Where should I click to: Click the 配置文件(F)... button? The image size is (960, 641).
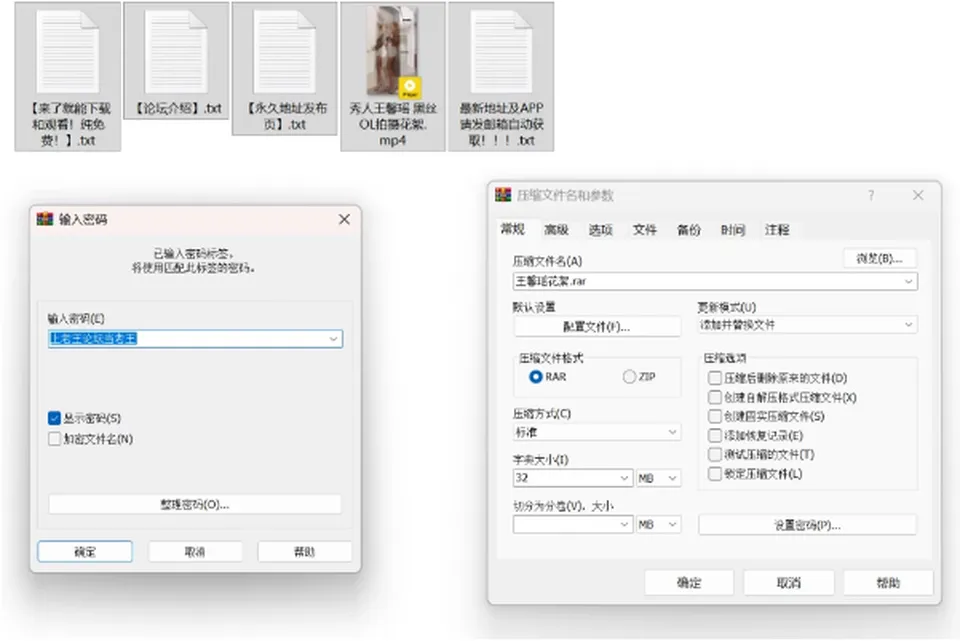click(x=597, y=326)
